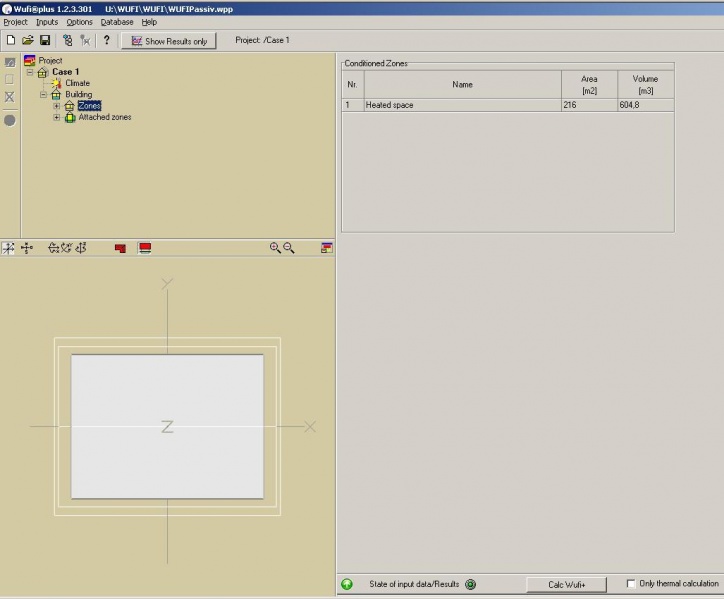Collapse the Case 1 tree node
724x599 pixels.
[x=30, y=72]
